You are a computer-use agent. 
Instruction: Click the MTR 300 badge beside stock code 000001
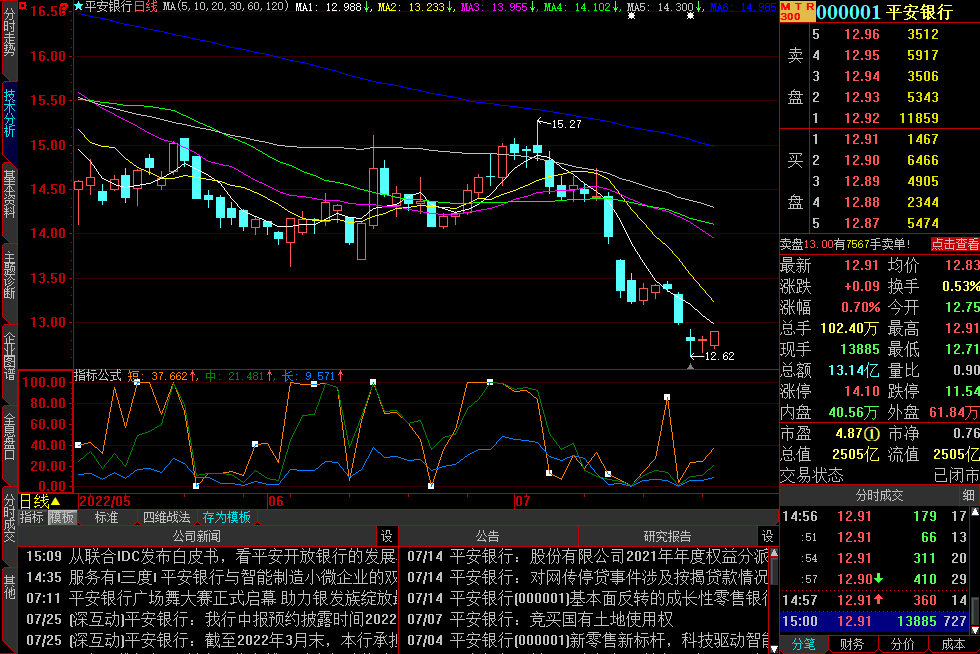coord(798,11)
